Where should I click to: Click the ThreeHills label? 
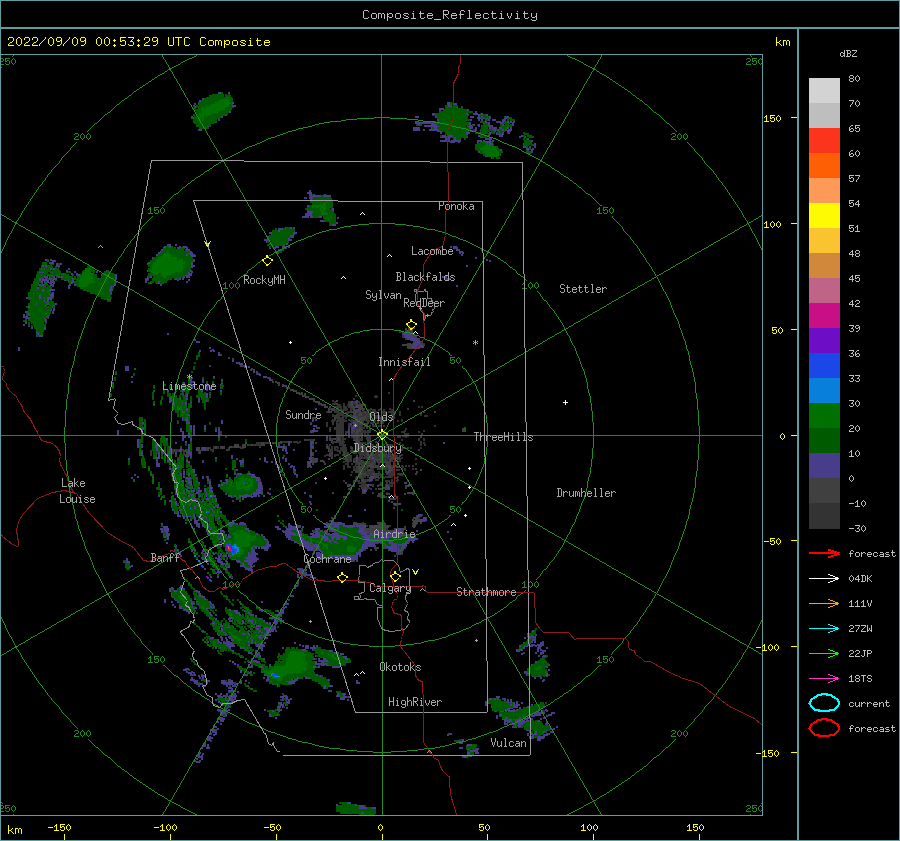(503, 437)
